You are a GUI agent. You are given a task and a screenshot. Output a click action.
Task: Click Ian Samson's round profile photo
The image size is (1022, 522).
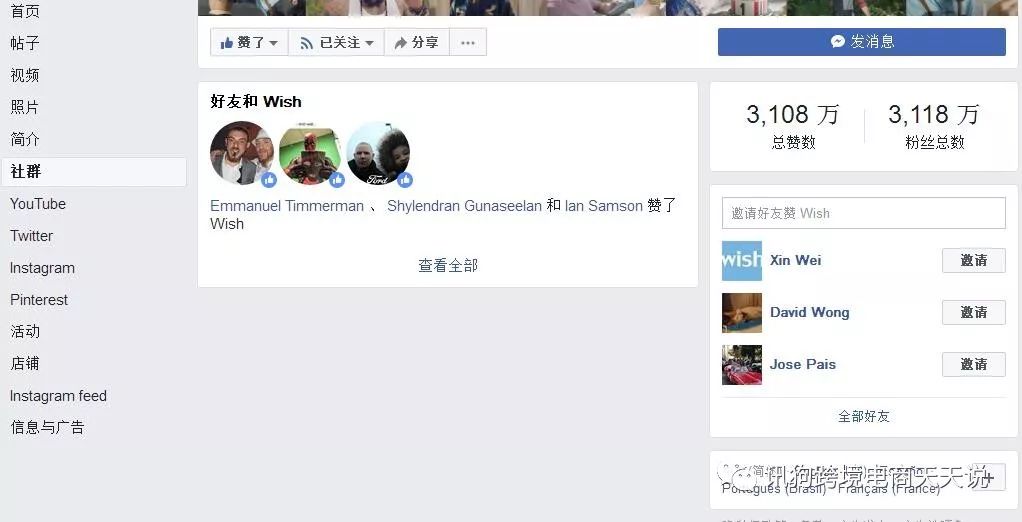(378, 153)
